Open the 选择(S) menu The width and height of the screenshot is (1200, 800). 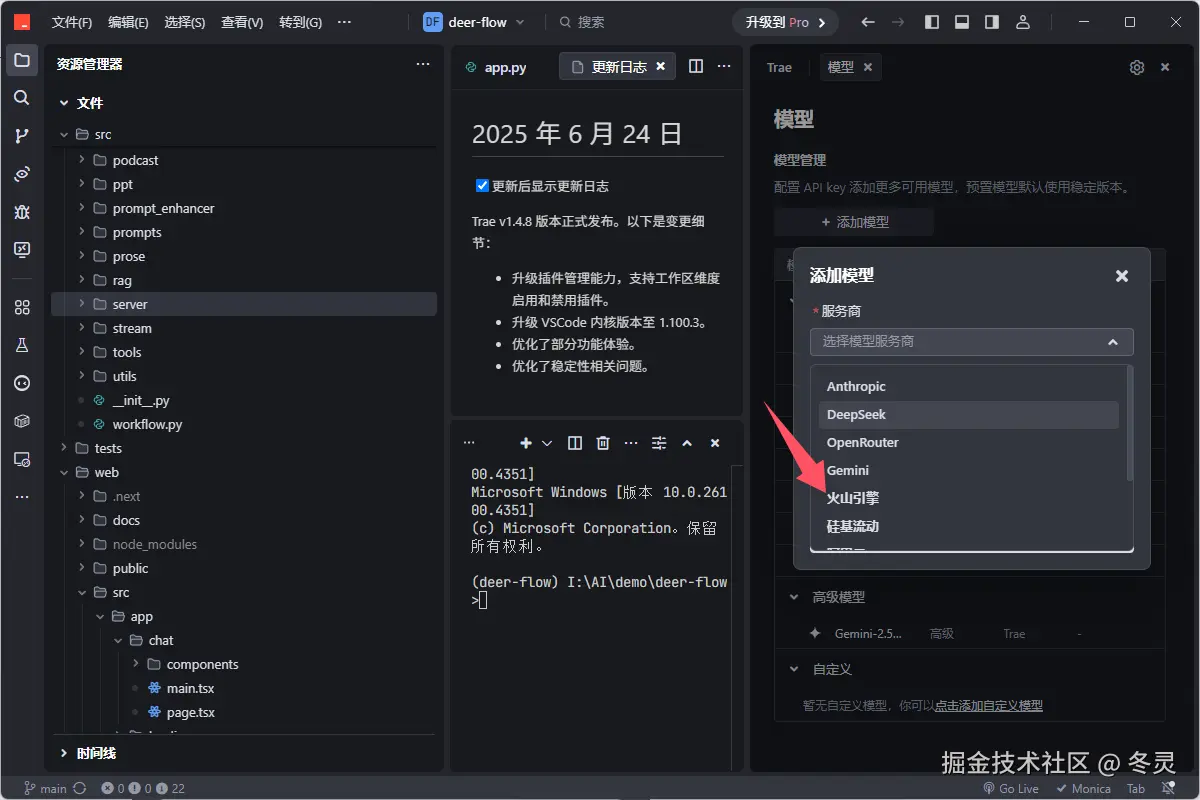click(185, 22)
